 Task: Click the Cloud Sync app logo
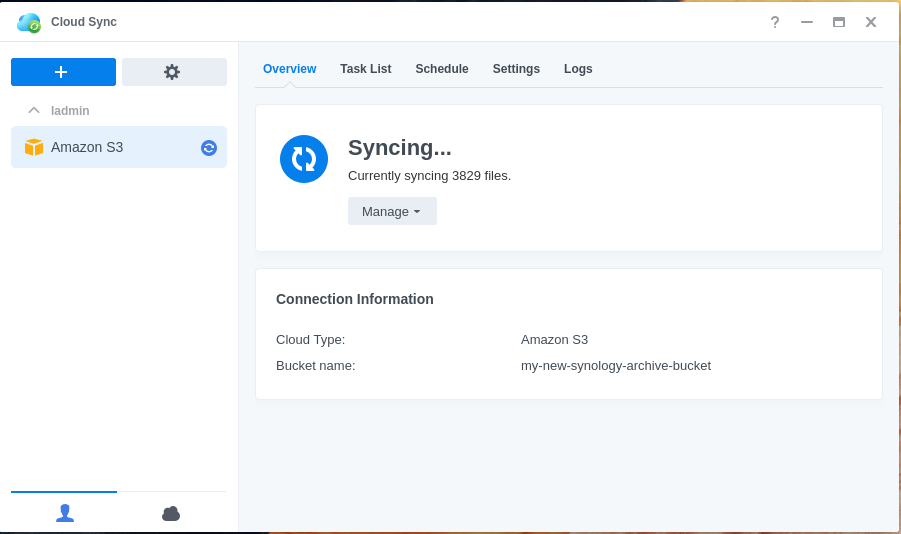(x=28, y=22)
